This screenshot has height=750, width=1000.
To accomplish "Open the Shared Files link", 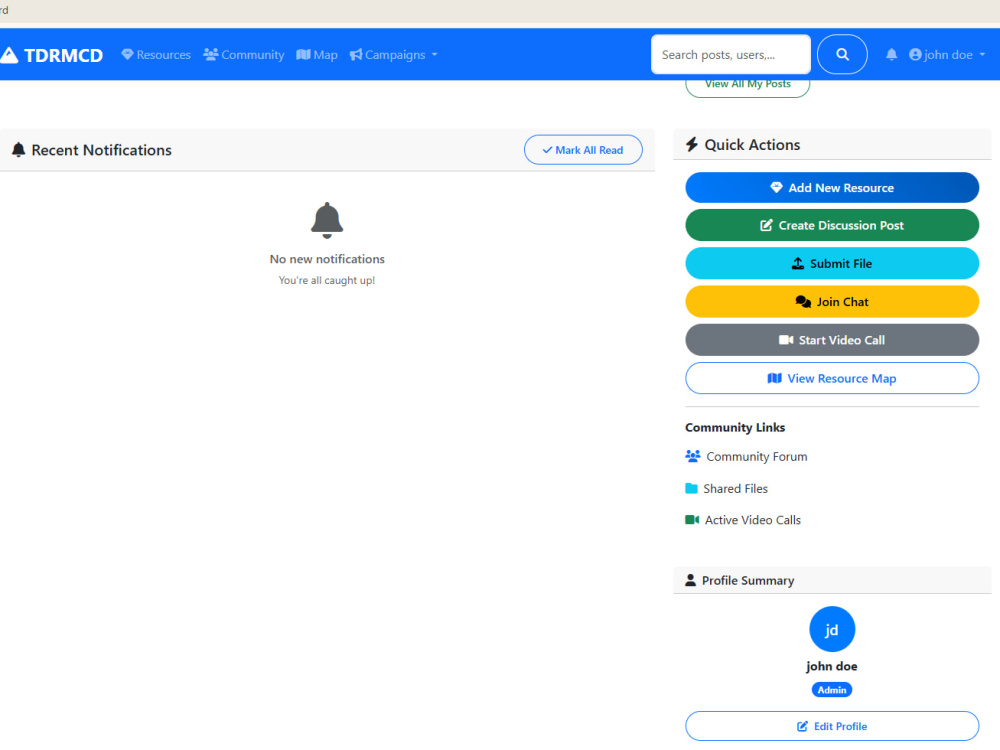I will coord(726,489).
